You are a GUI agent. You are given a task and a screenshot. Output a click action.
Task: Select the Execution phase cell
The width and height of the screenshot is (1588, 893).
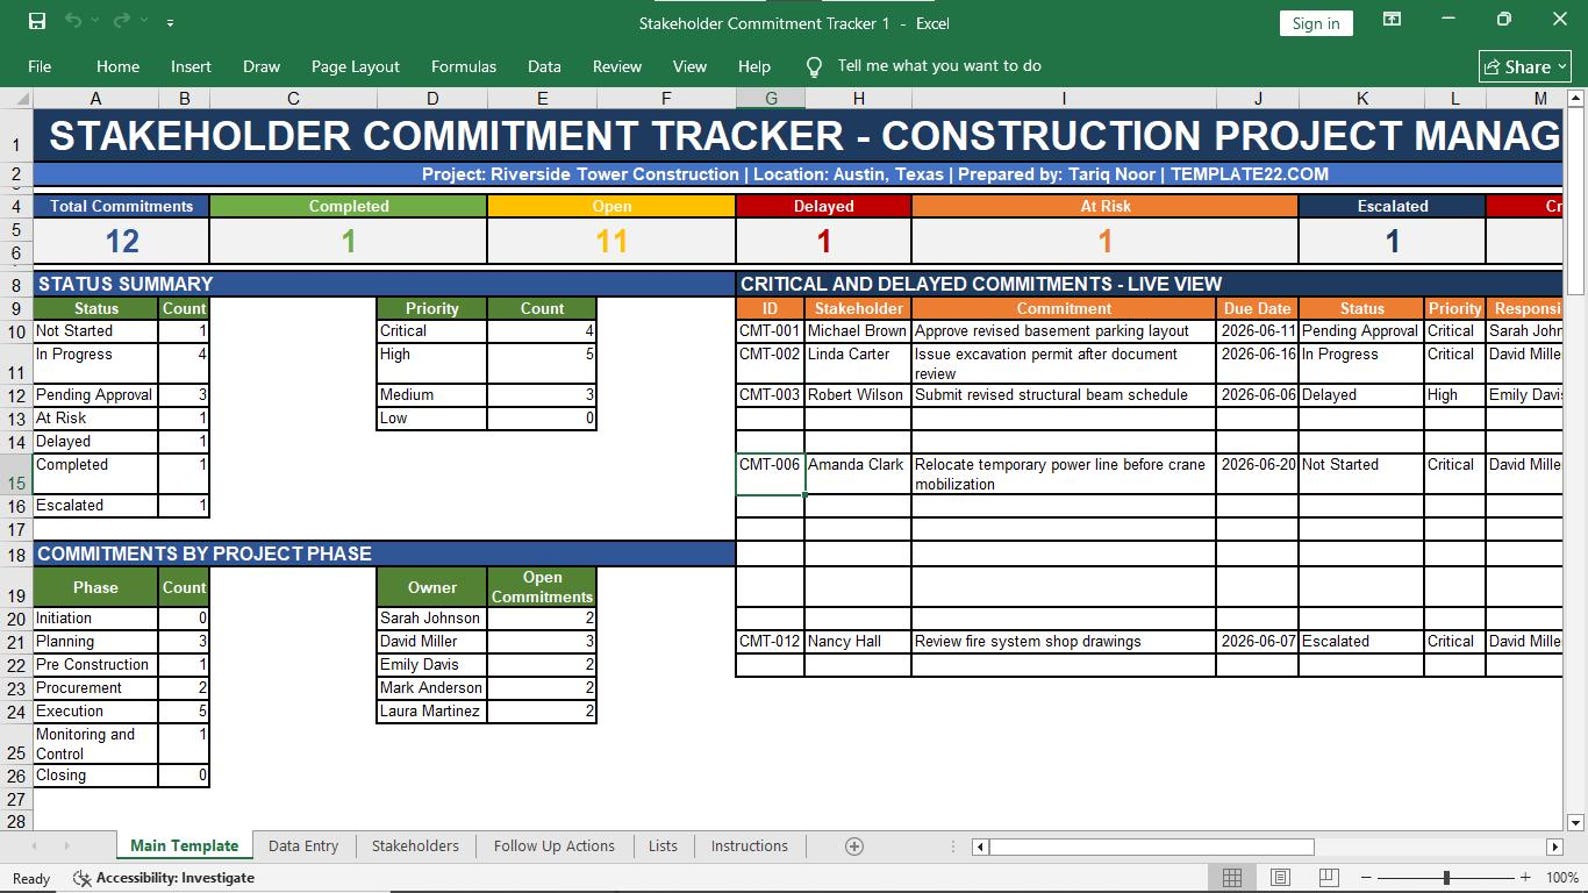[96, 711]
